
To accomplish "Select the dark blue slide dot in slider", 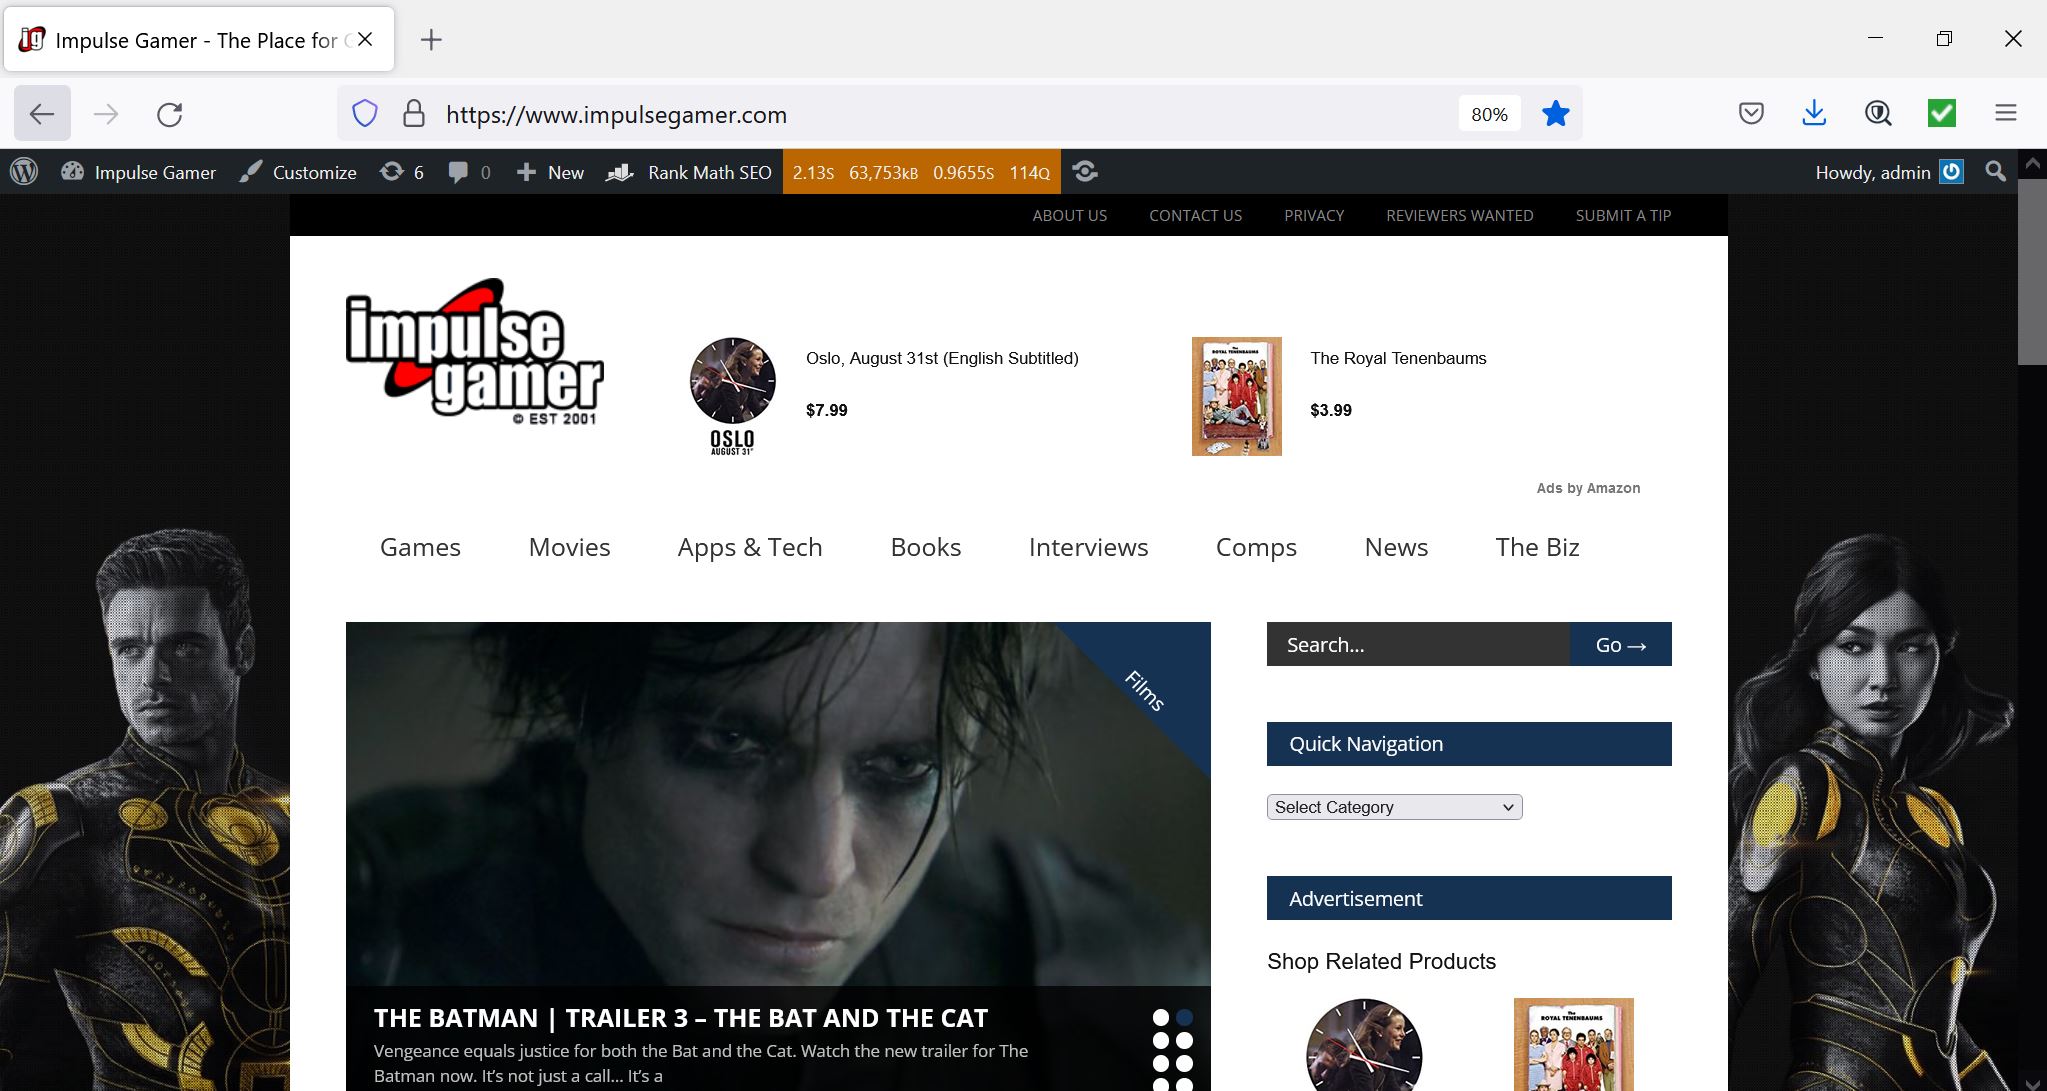I will [1185, 1017].
